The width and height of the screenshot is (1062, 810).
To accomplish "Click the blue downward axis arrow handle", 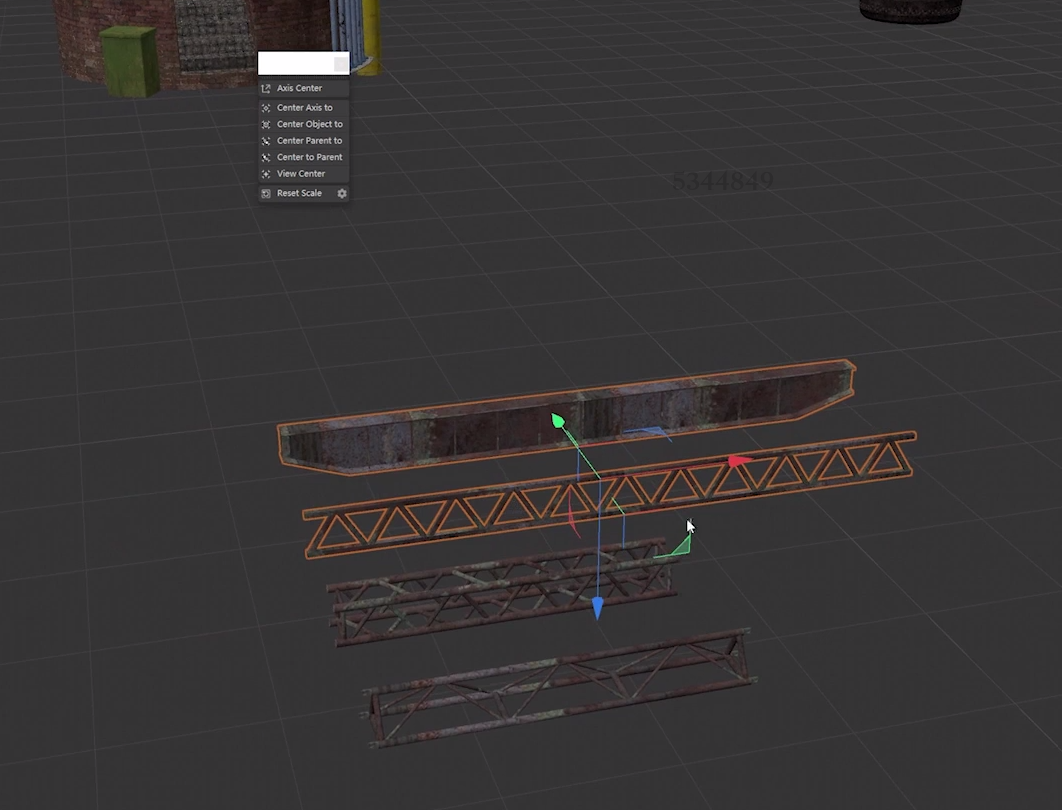I will click(x=597, y=608).
